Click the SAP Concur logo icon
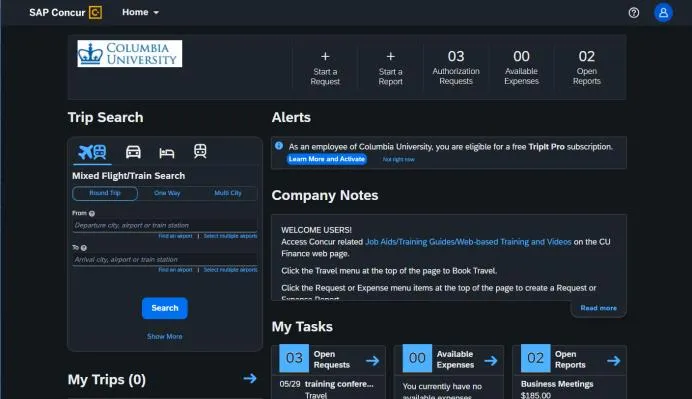 pos(95,12)
